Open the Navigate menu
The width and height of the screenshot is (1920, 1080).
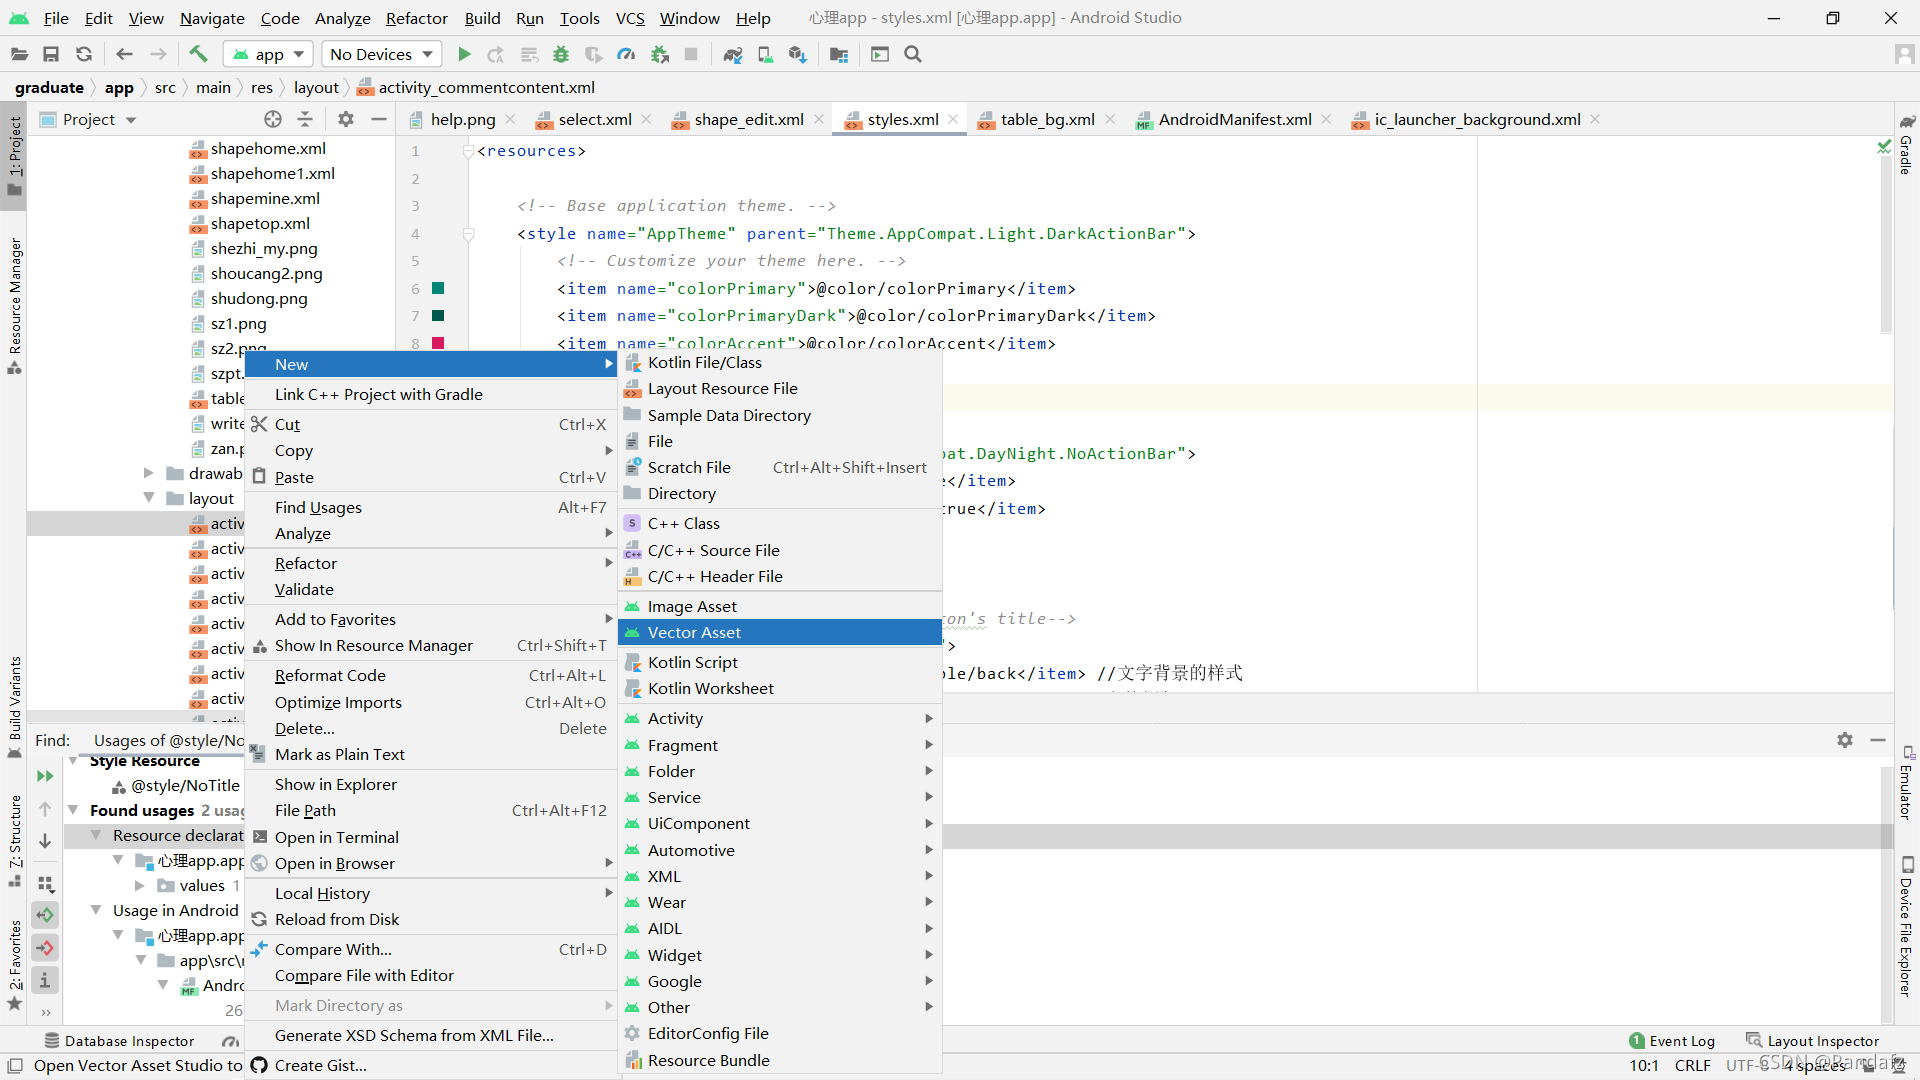[212, 18]
